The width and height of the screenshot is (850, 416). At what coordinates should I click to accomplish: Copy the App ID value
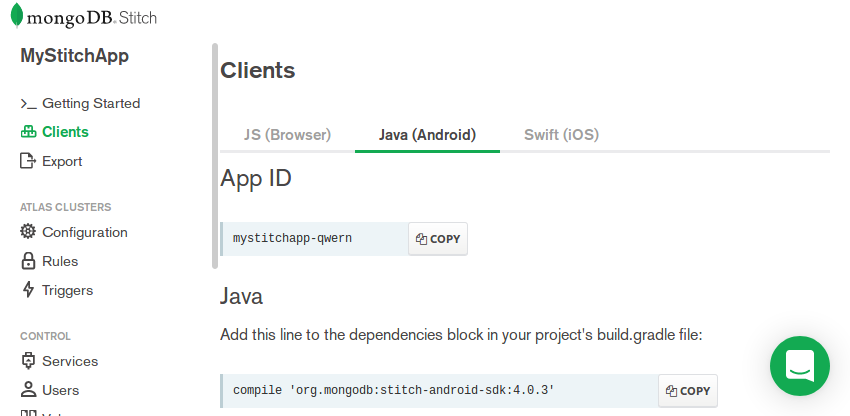click(x=438, y=239)
